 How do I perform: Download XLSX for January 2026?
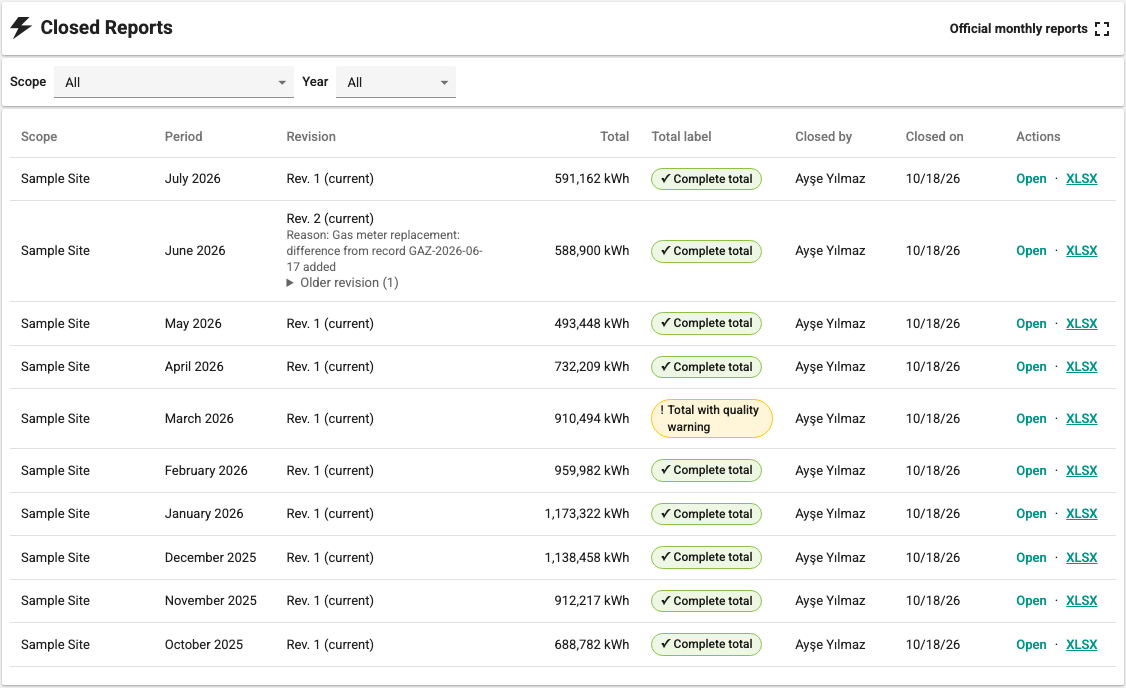[x=1081, y=514]
